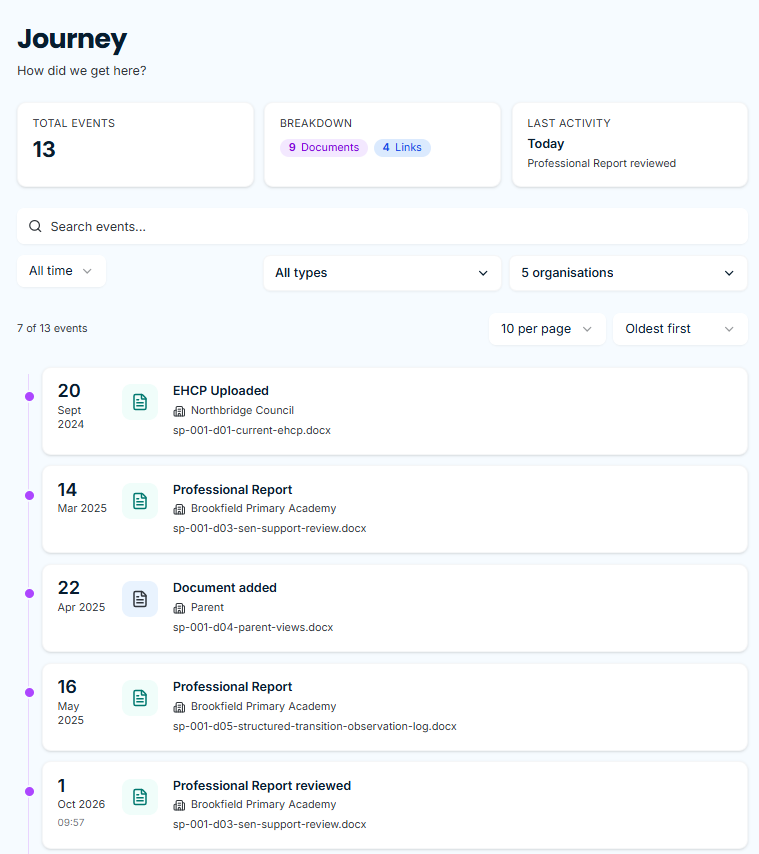Click timeline dot for 1 Oct 2026
Image resolution: width=759 pixels, height=854 pixels.
[29, 791]
